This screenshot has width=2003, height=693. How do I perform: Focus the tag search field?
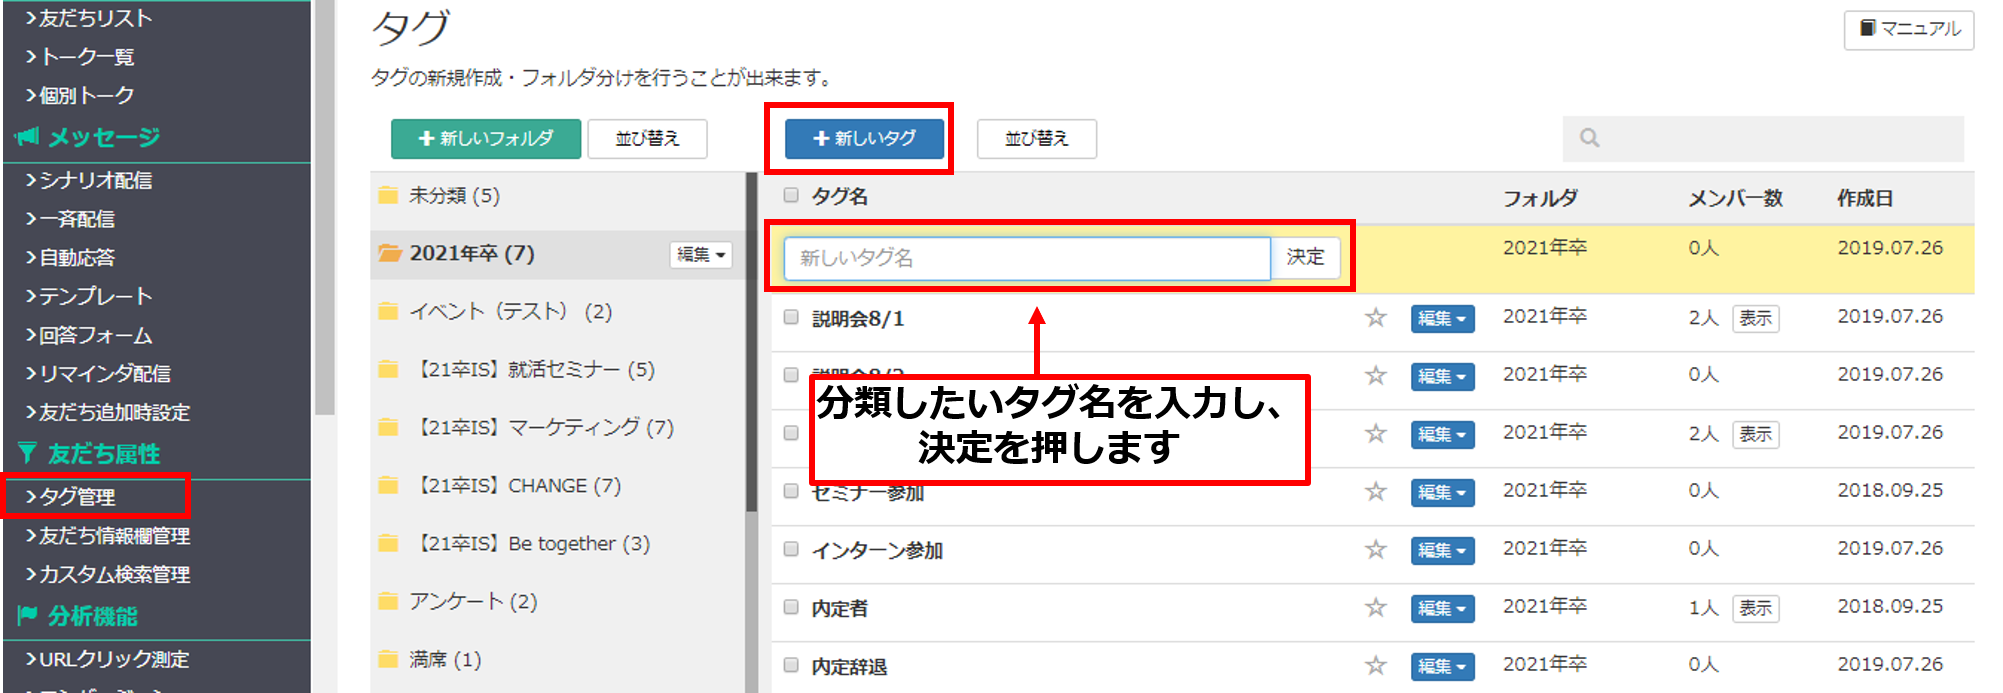tap(1763, 138)
